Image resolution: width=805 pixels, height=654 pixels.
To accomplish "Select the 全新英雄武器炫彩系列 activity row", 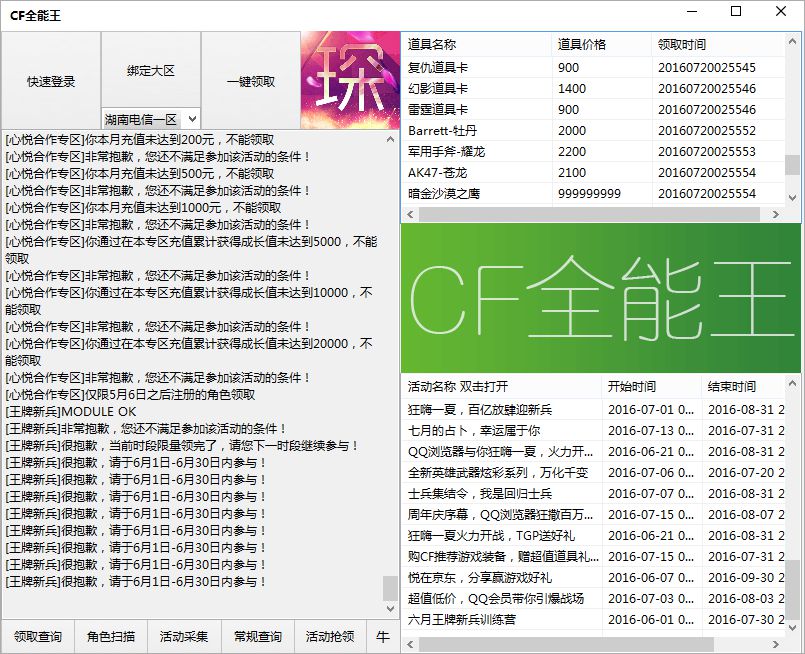I will 593,472.
